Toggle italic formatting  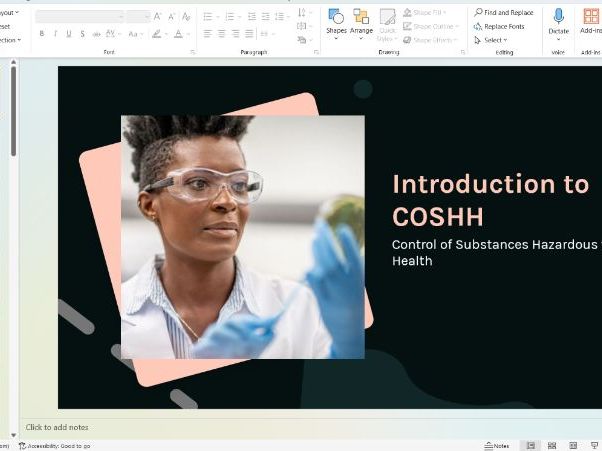(x=55, y=34)
